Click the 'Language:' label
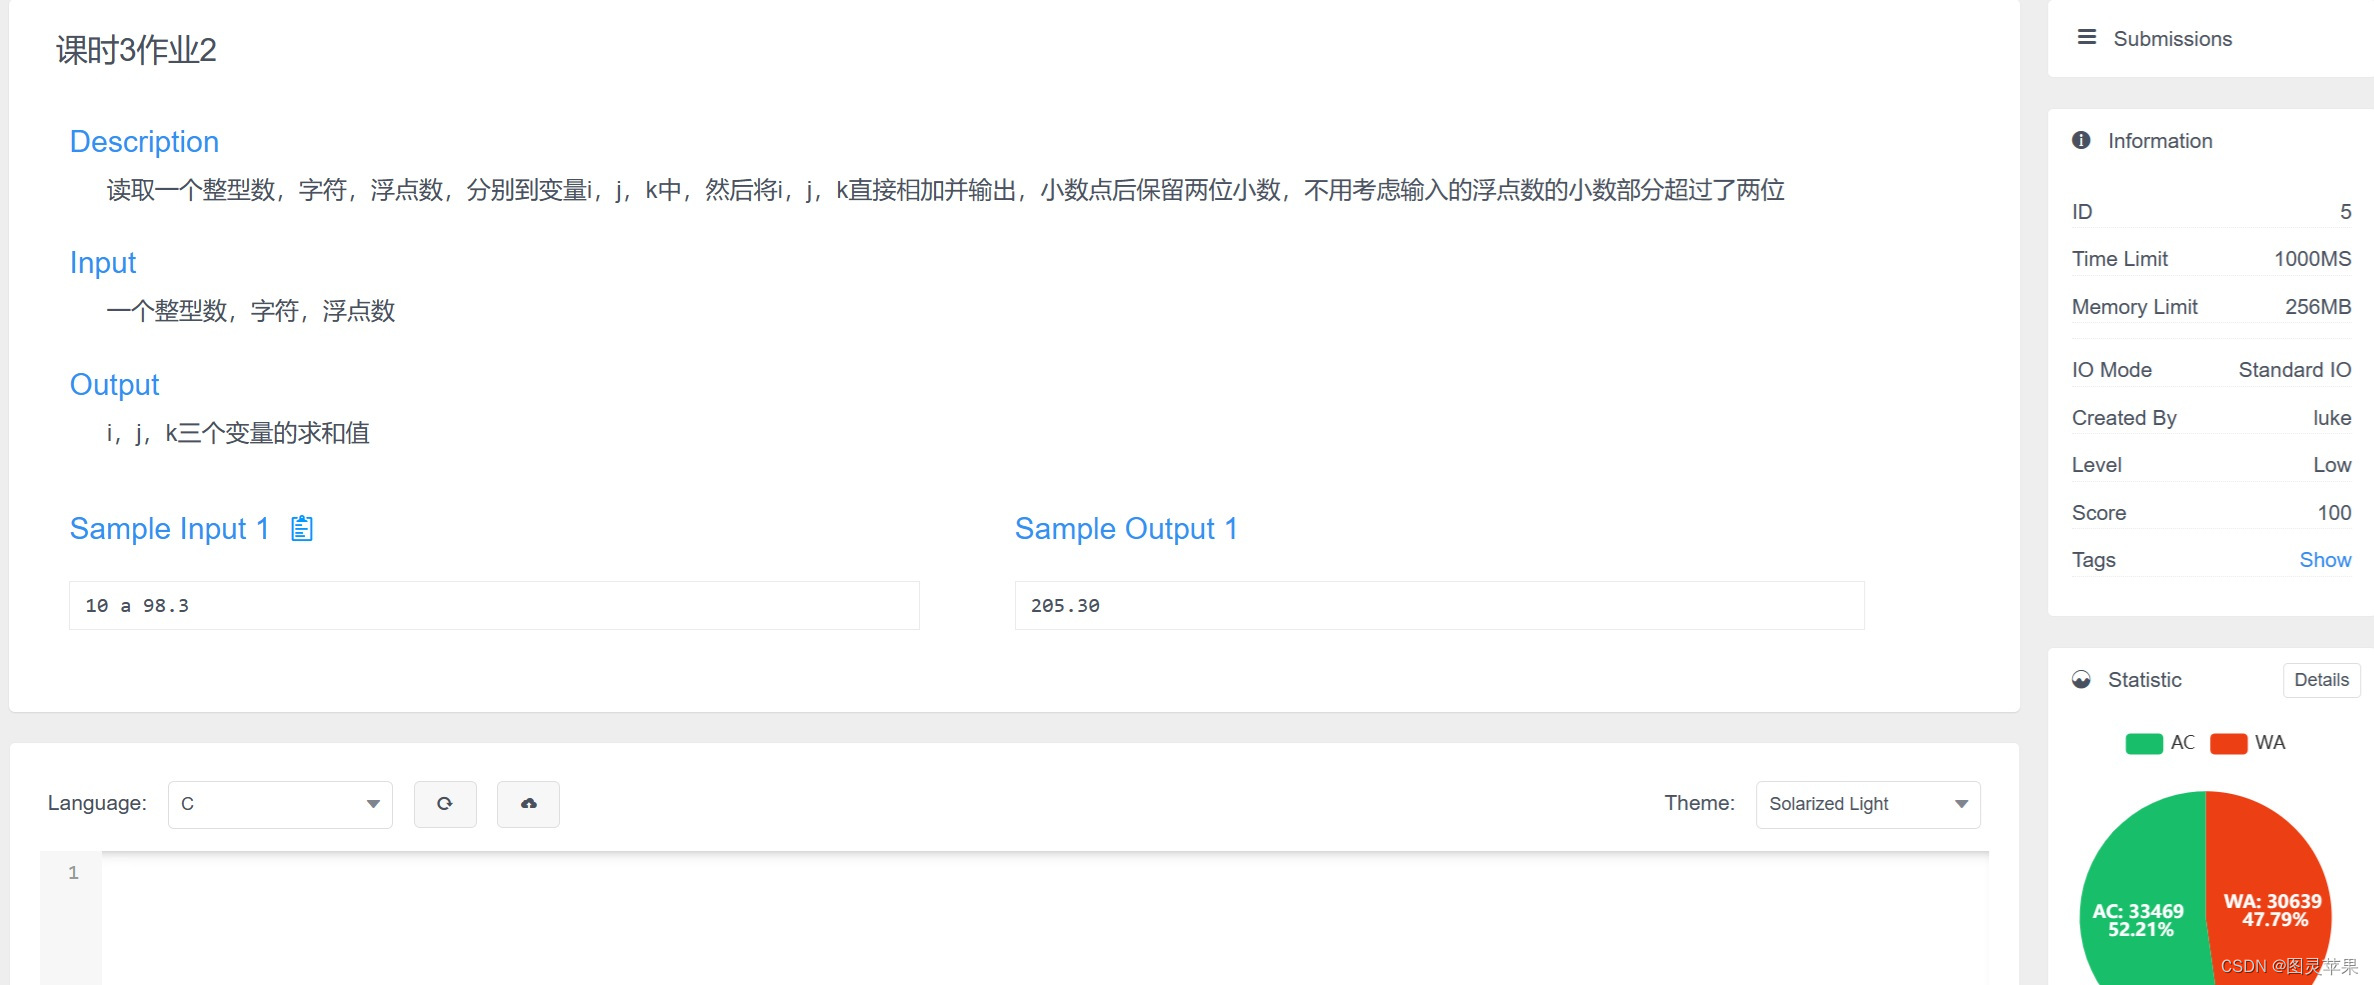This screenshot has width=2374, height=985. tap(97, 803)
